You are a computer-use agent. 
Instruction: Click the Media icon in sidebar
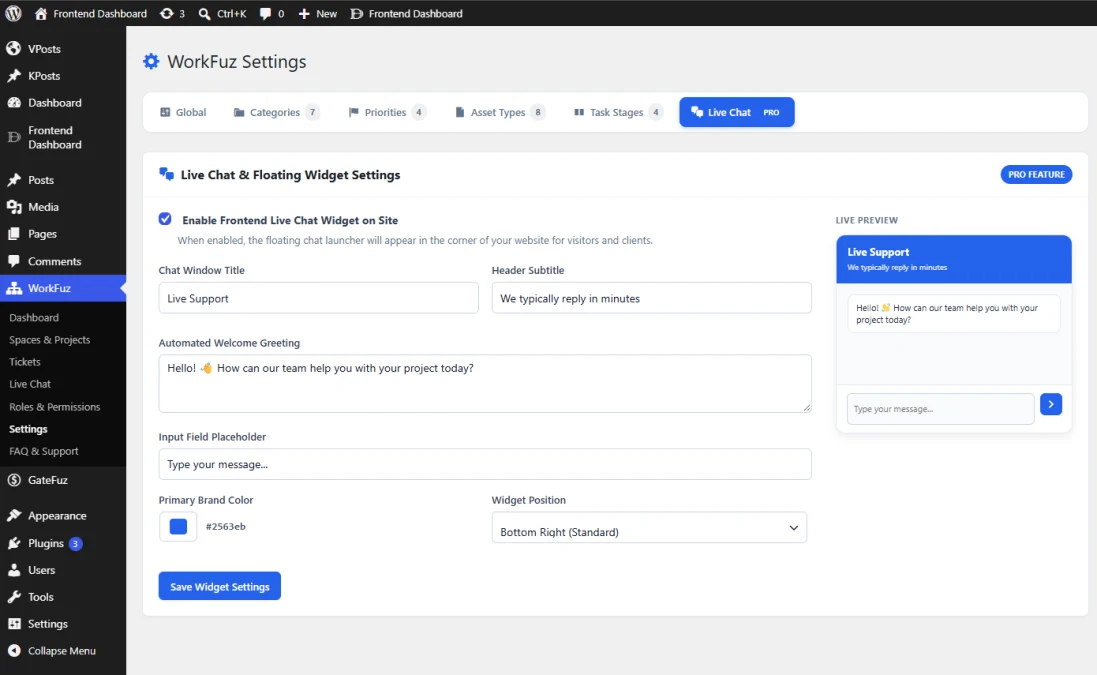pyautogui.click(x=13, y=207)
